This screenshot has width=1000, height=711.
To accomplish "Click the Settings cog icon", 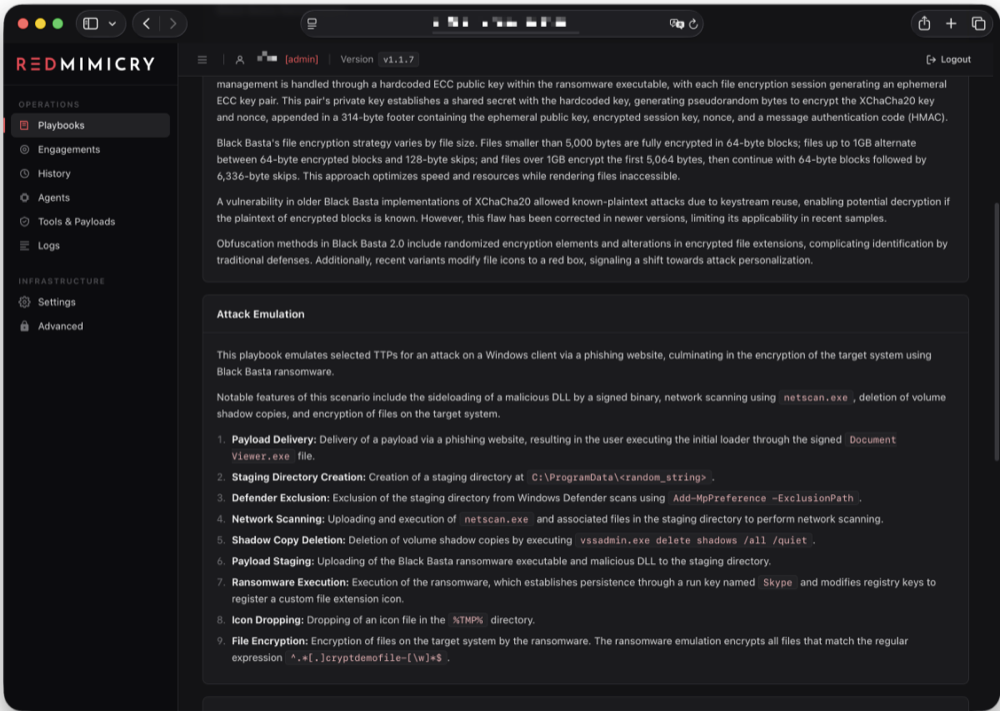I will tap(24, 302).
